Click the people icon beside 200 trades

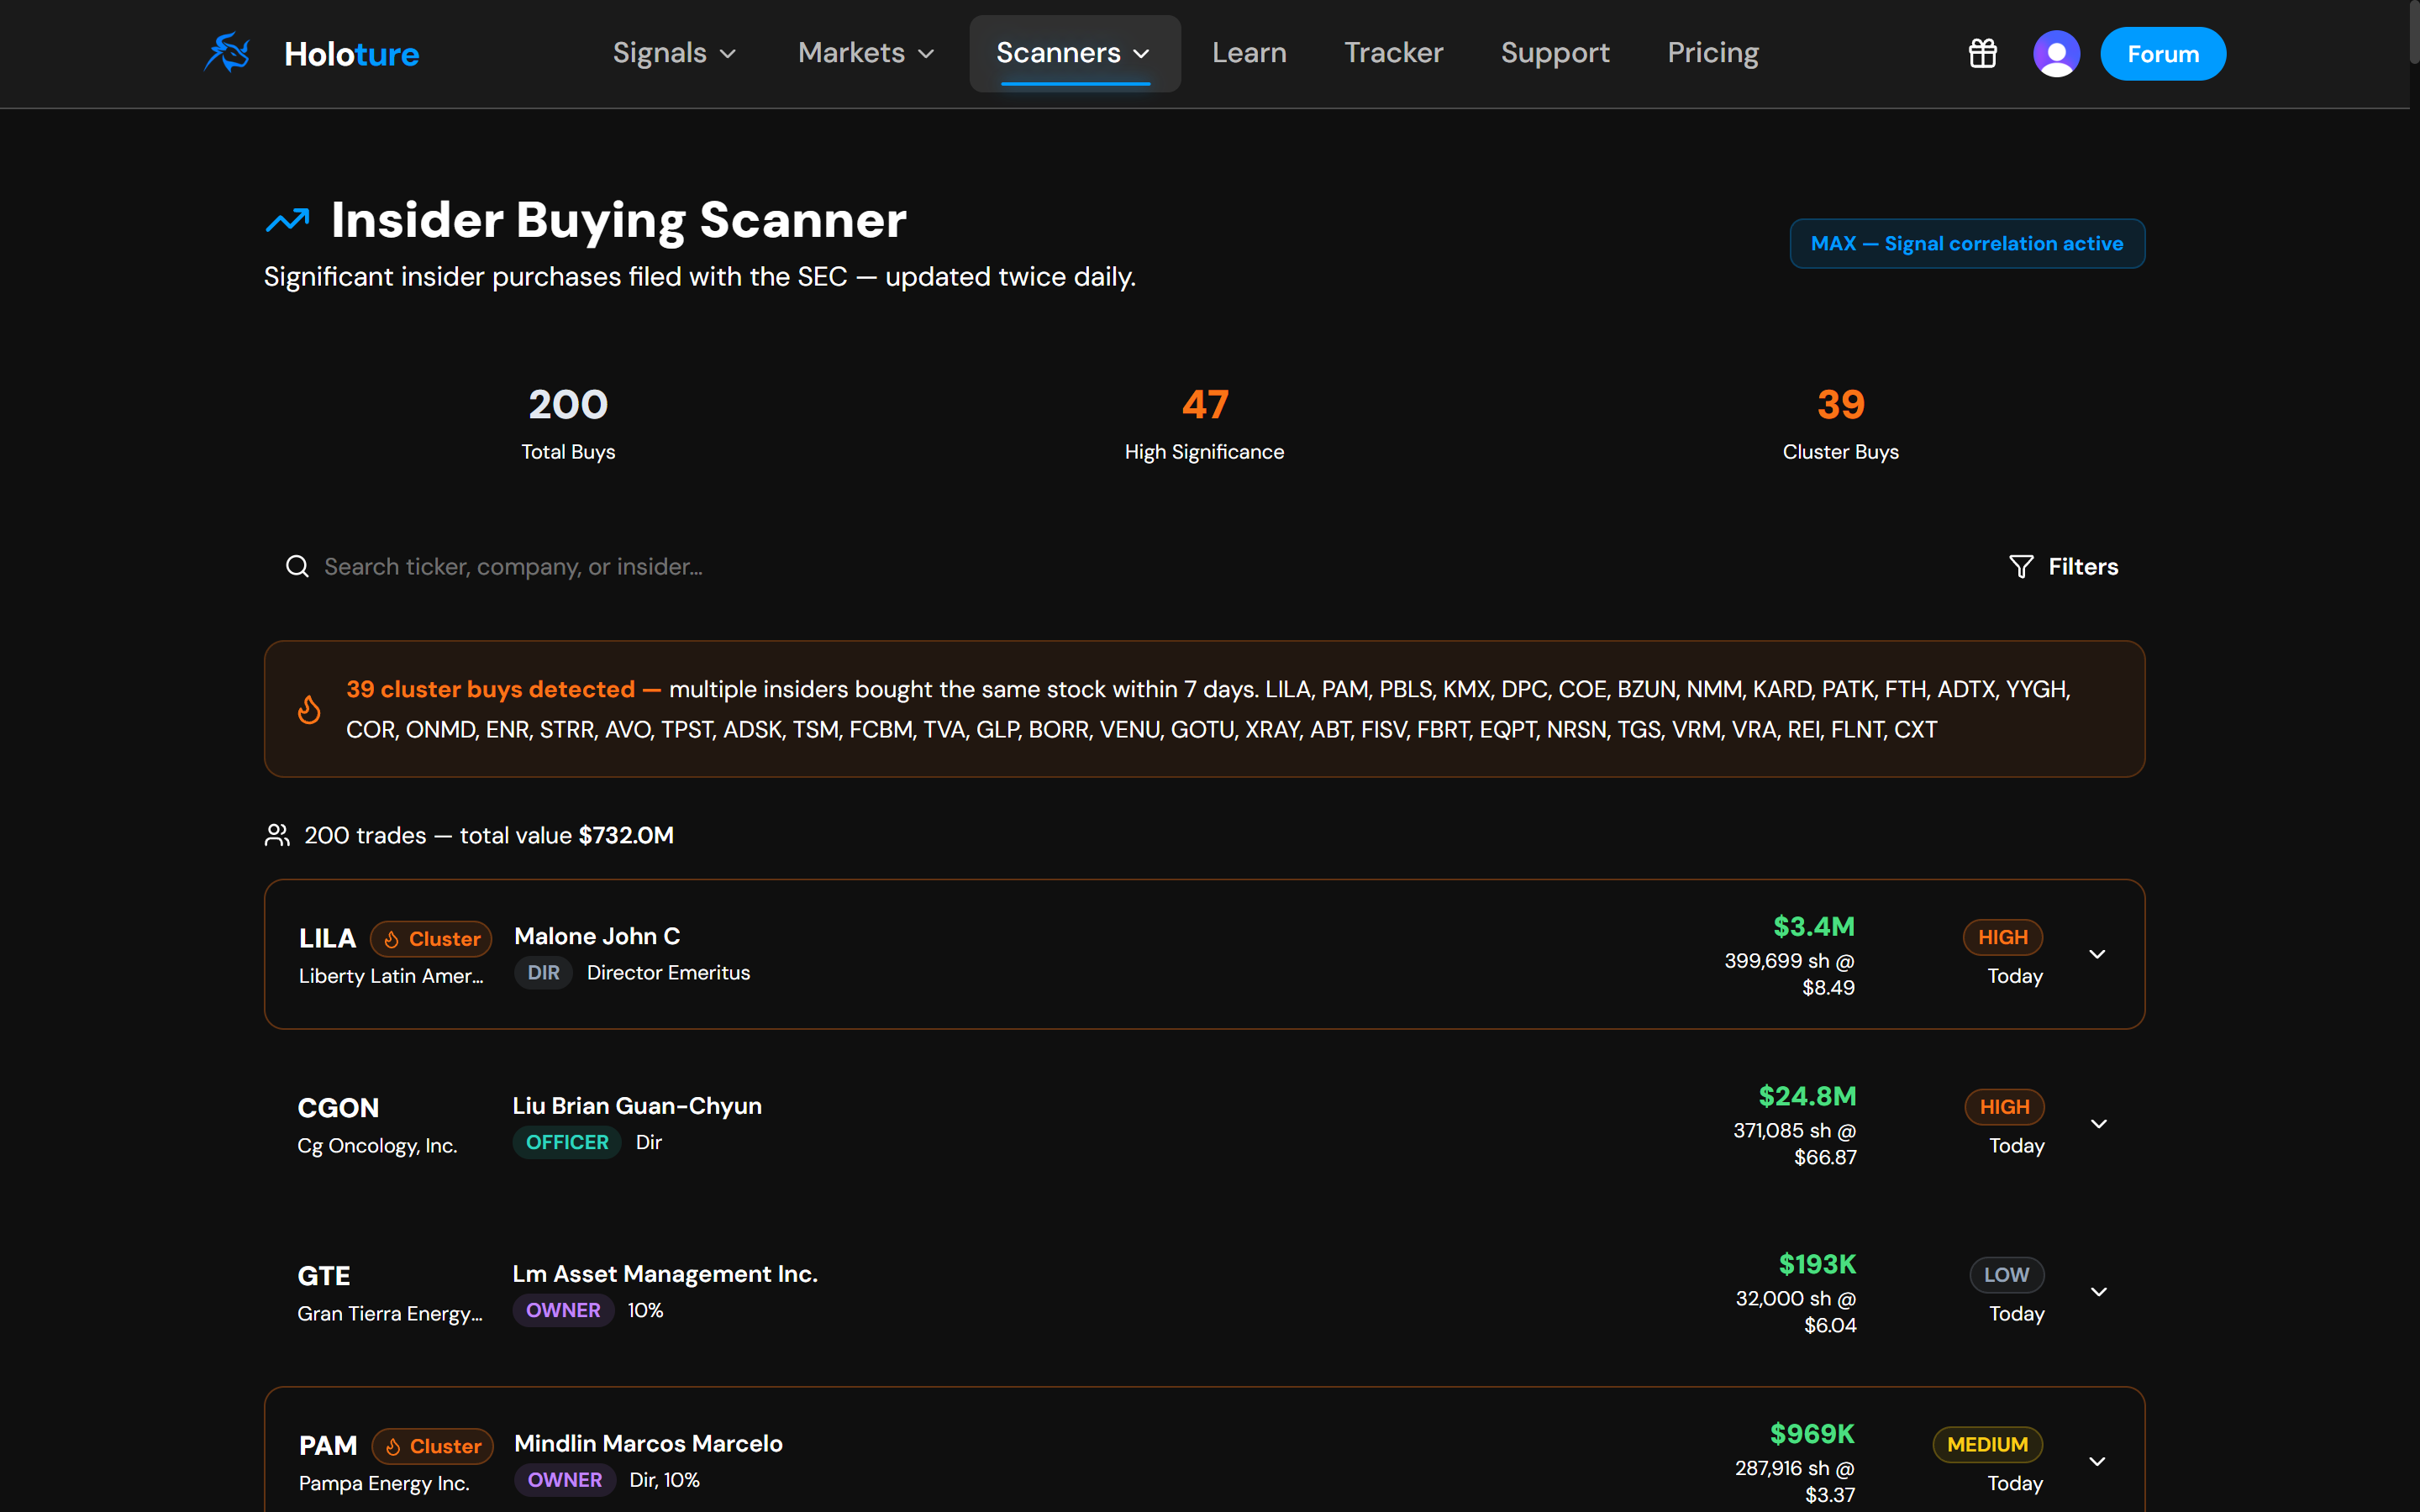point(277,835)
